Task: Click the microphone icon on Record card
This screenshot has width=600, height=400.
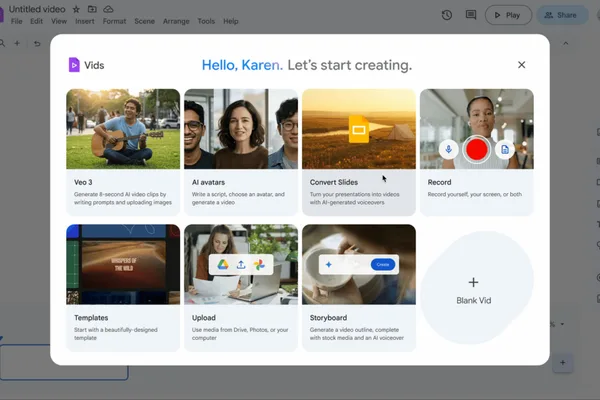Action: pos(448,149)
